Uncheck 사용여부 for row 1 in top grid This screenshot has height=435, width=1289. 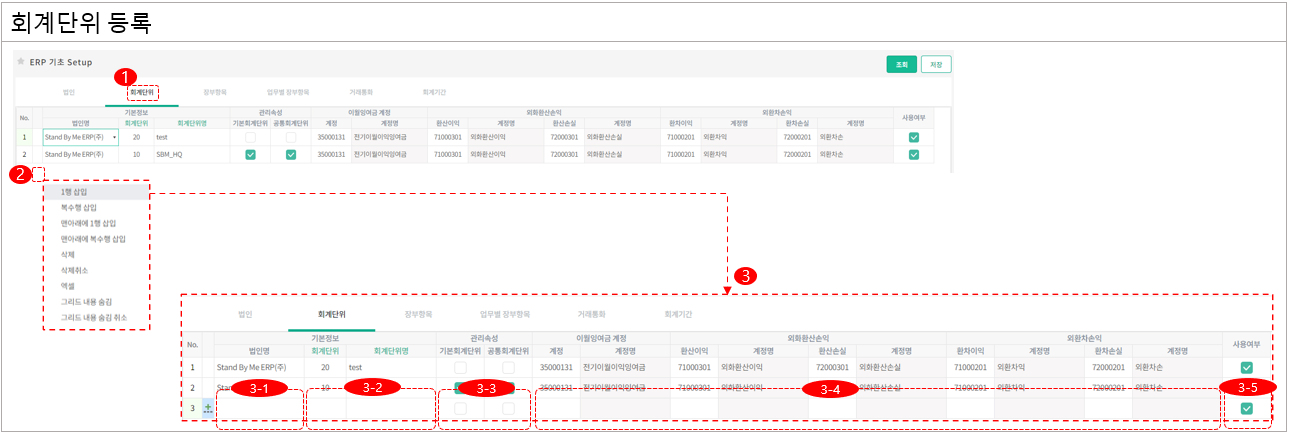click(913, 137)
